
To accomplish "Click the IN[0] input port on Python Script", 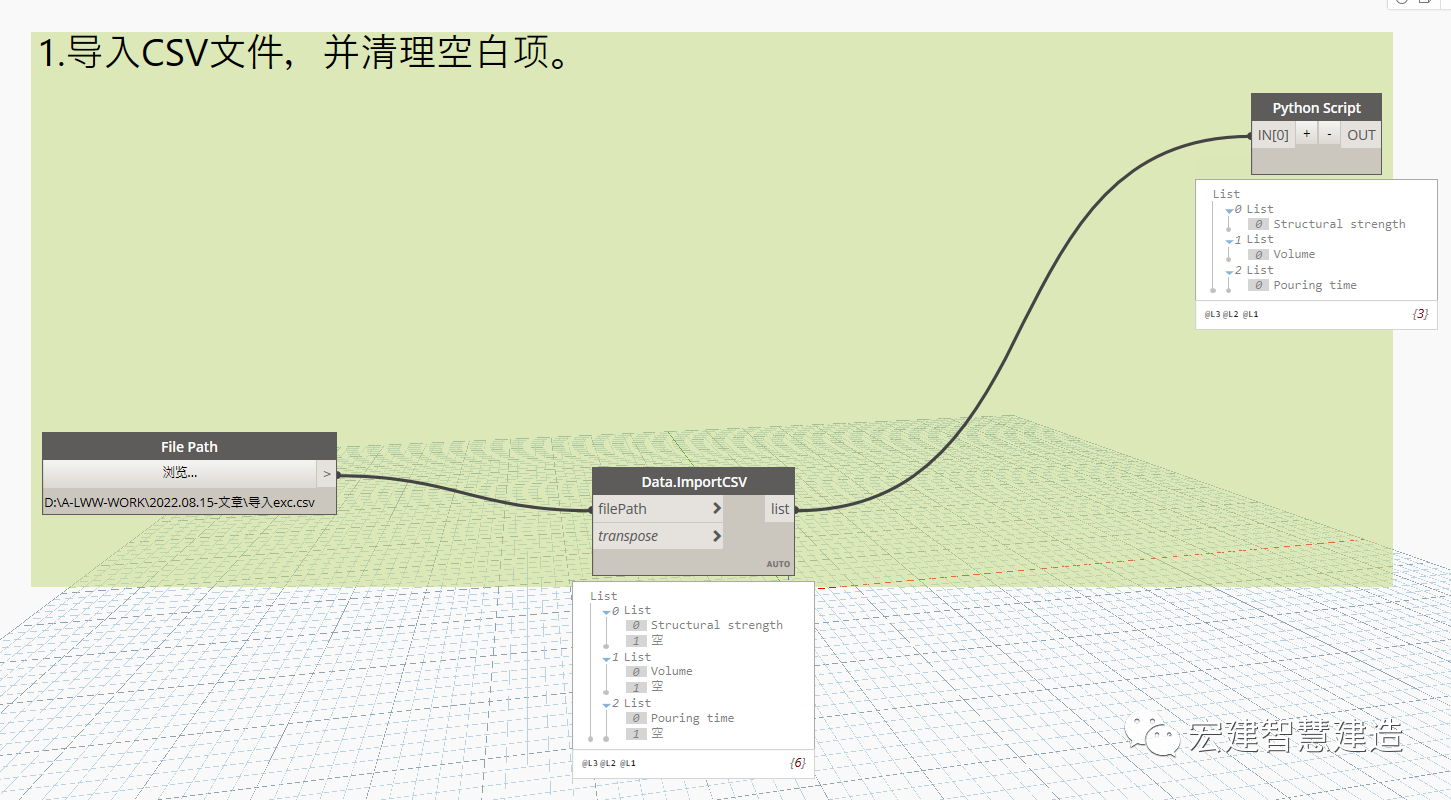I will [1273, 135].
